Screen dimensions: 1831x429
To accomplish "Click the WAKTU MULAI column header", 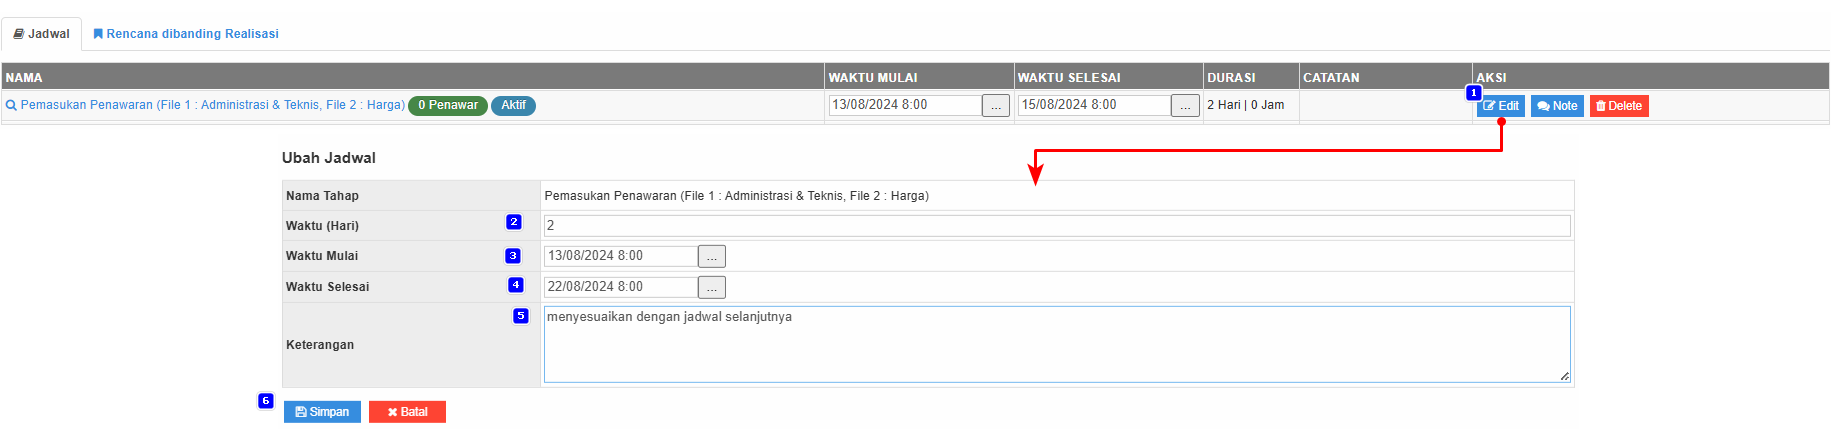I will (x=919, y=77).
